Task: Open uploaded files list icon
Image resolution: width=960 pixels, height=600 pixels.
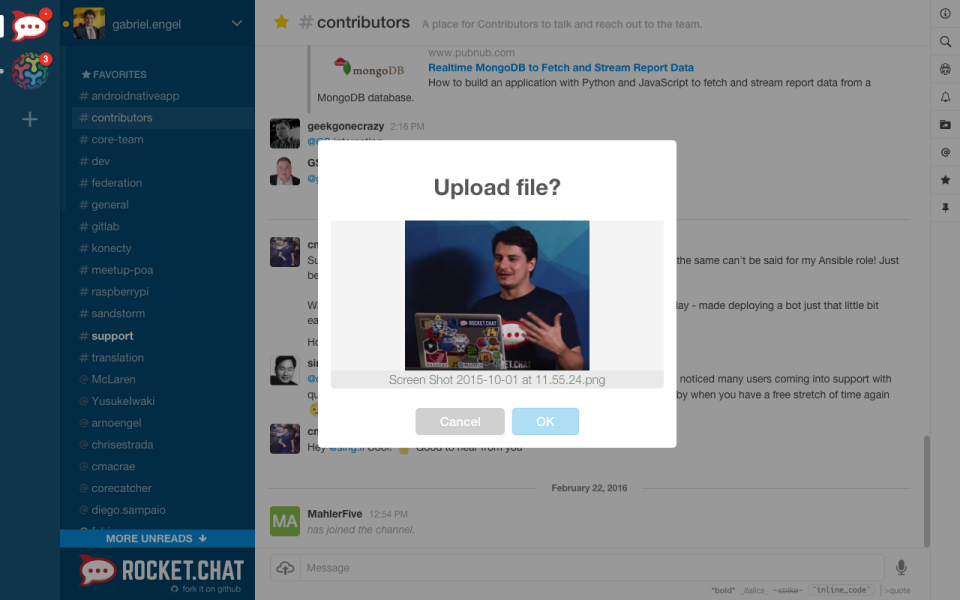Action: 945,124
